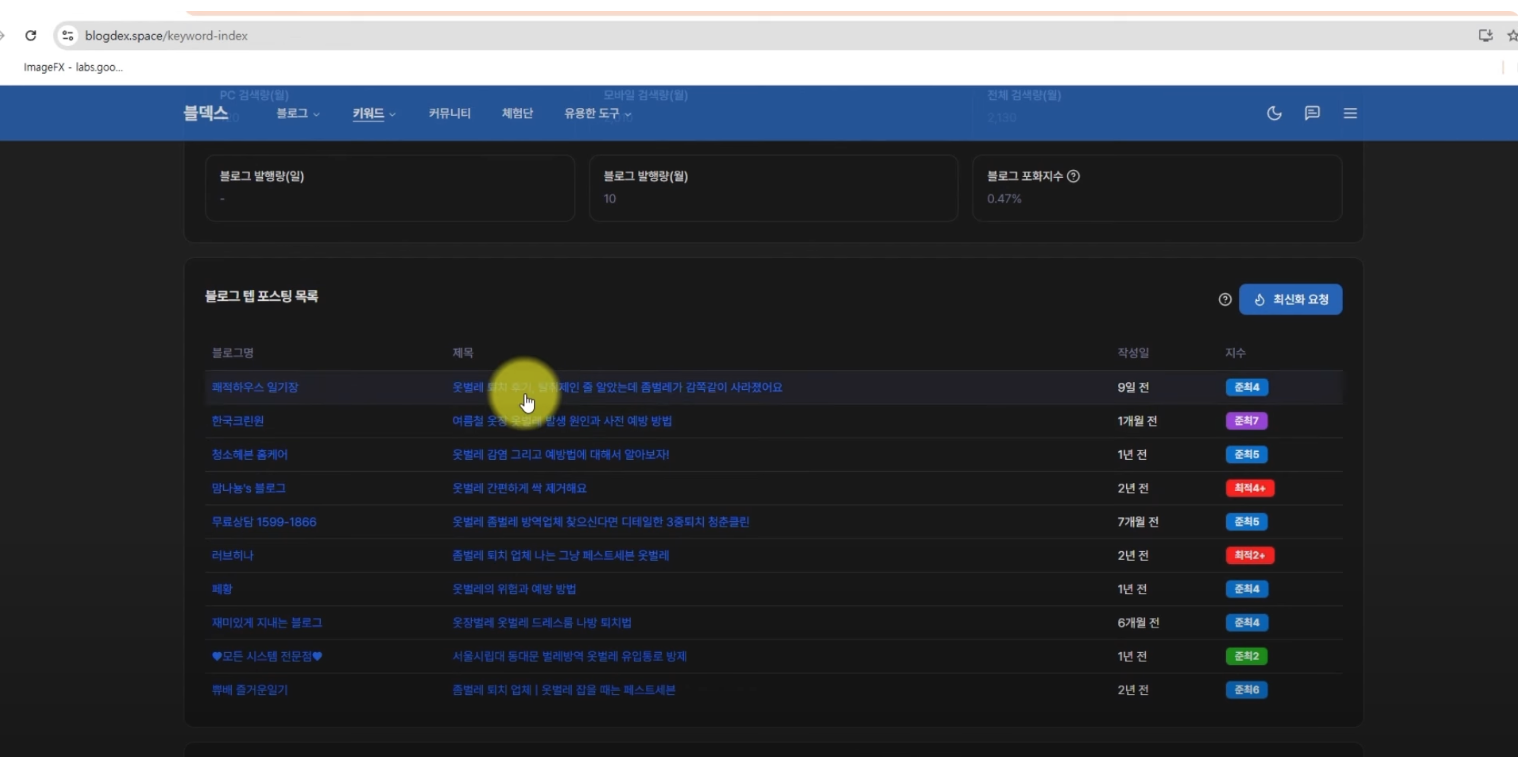Viewport: 1518px width, 757px height.
Task: Open post 서울시립대 동대문 벌레방역 옷벌레 유입통로 방제
Action: tap(569, 656)
